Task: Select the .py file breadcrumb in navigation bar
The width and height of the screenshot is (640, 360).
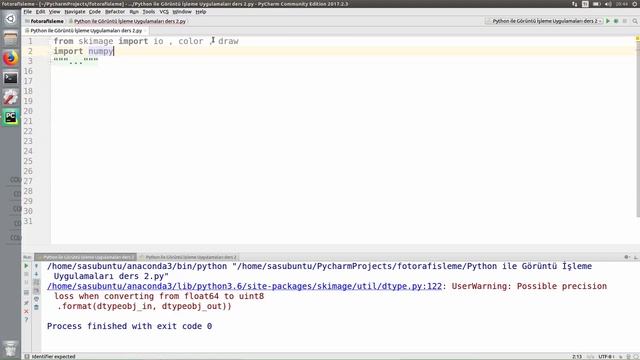Action: pos(127,21)
